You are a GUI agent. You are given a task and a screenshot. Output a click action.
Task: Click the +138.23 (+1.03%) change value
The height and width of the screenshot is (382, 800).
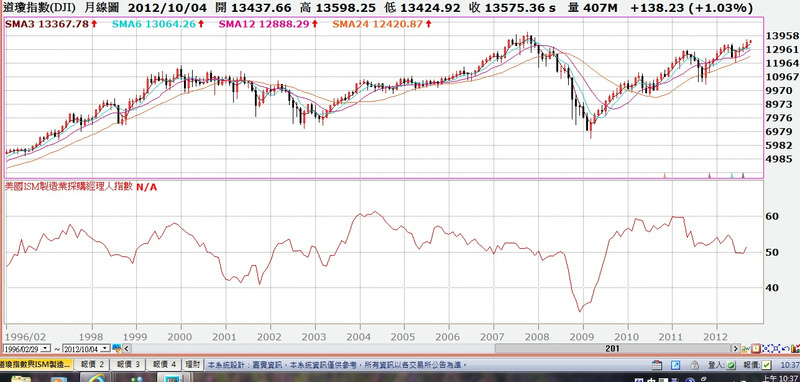[x=691, y=8]
